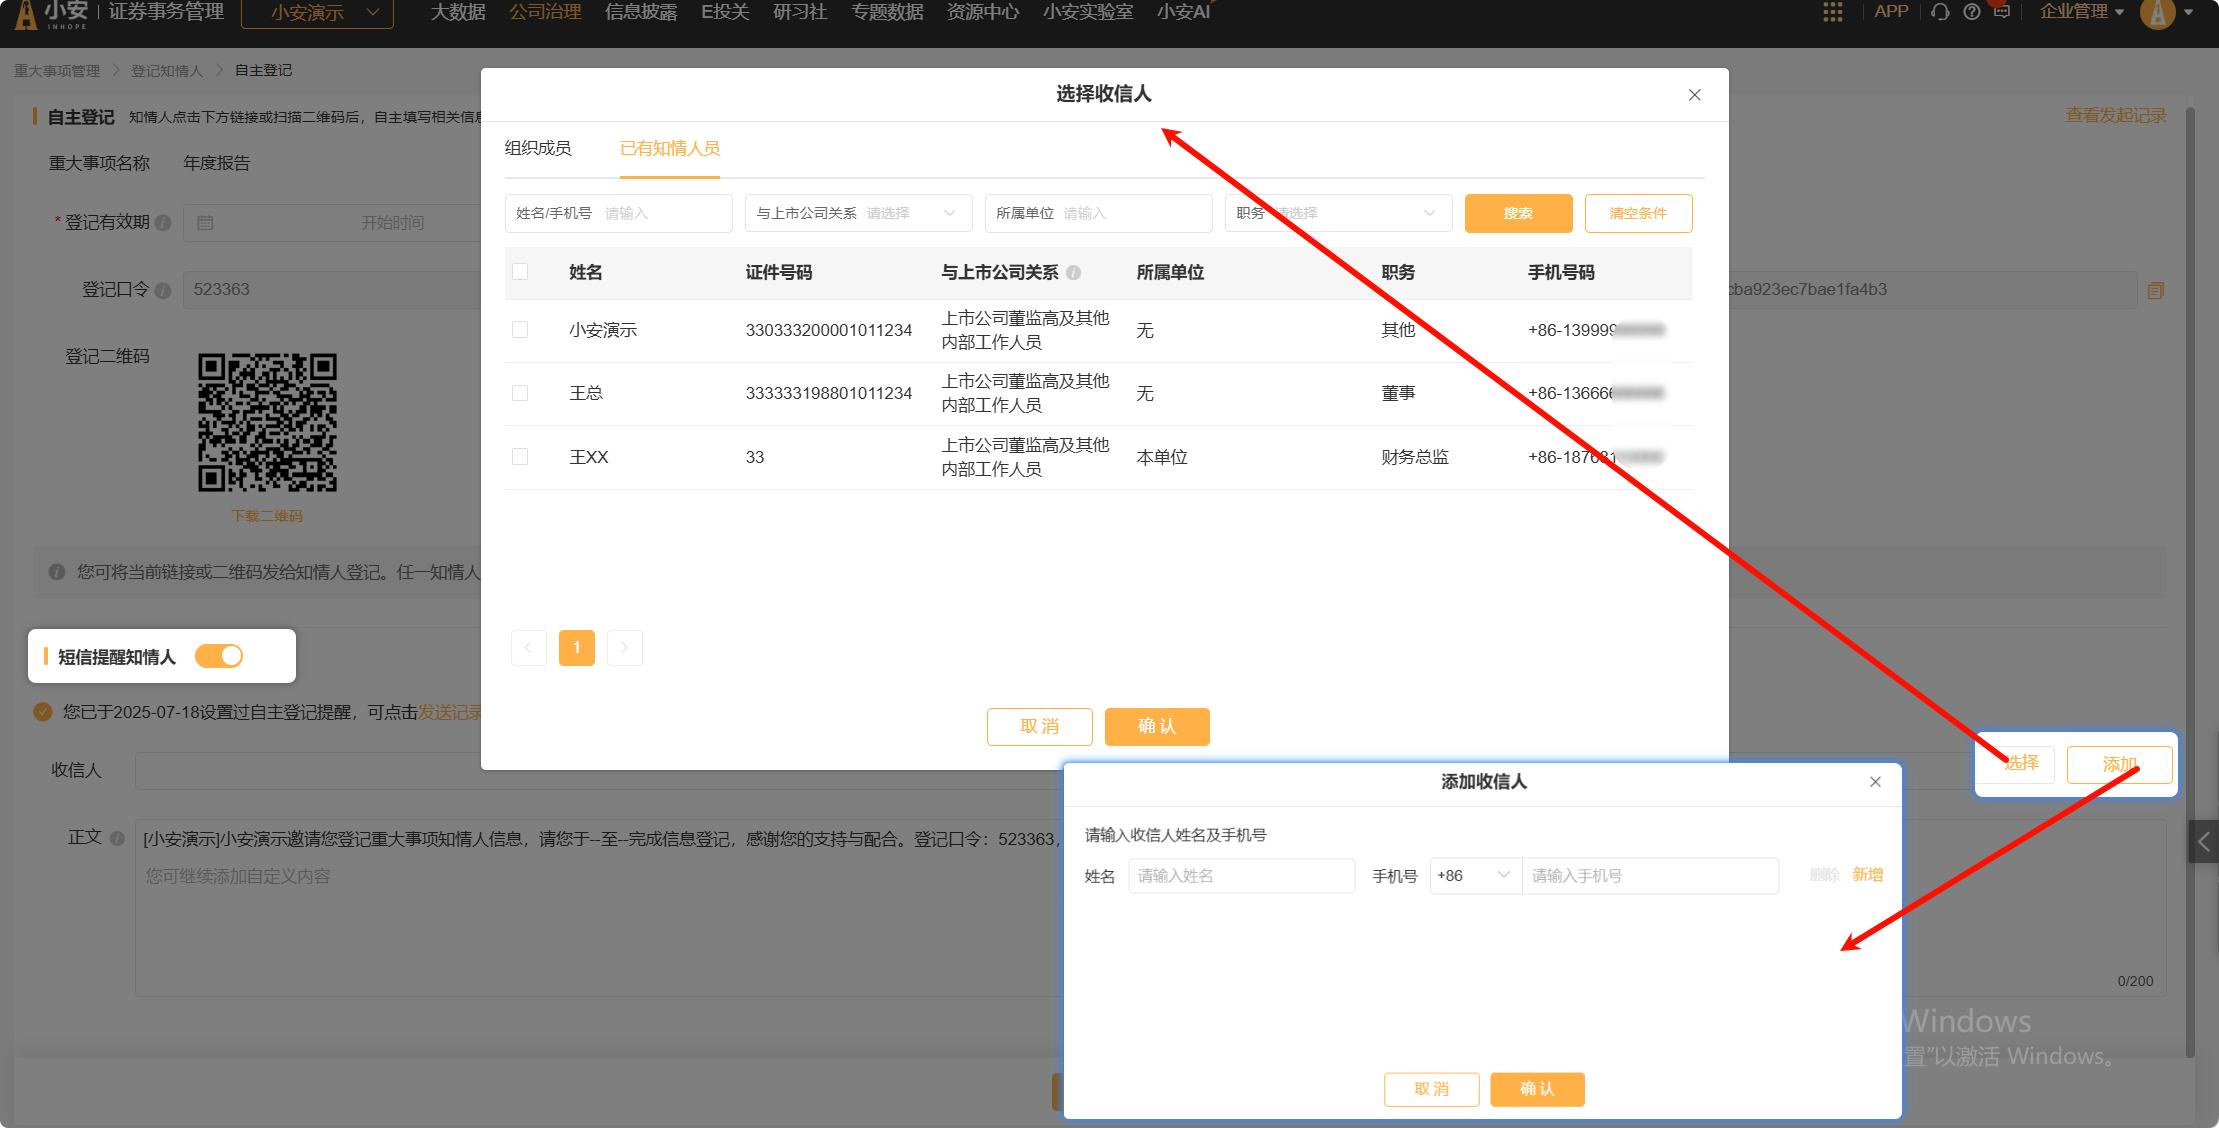Check the box for 王XX row
Screen dimensions: 2219x1128
coord(520,457)
